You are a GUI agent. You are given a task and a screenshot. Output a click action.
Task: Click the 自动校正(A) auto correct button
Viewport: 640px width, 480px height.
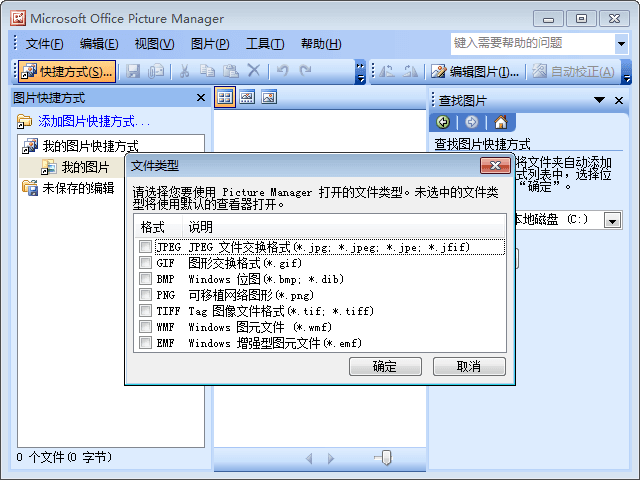point(573,71)
